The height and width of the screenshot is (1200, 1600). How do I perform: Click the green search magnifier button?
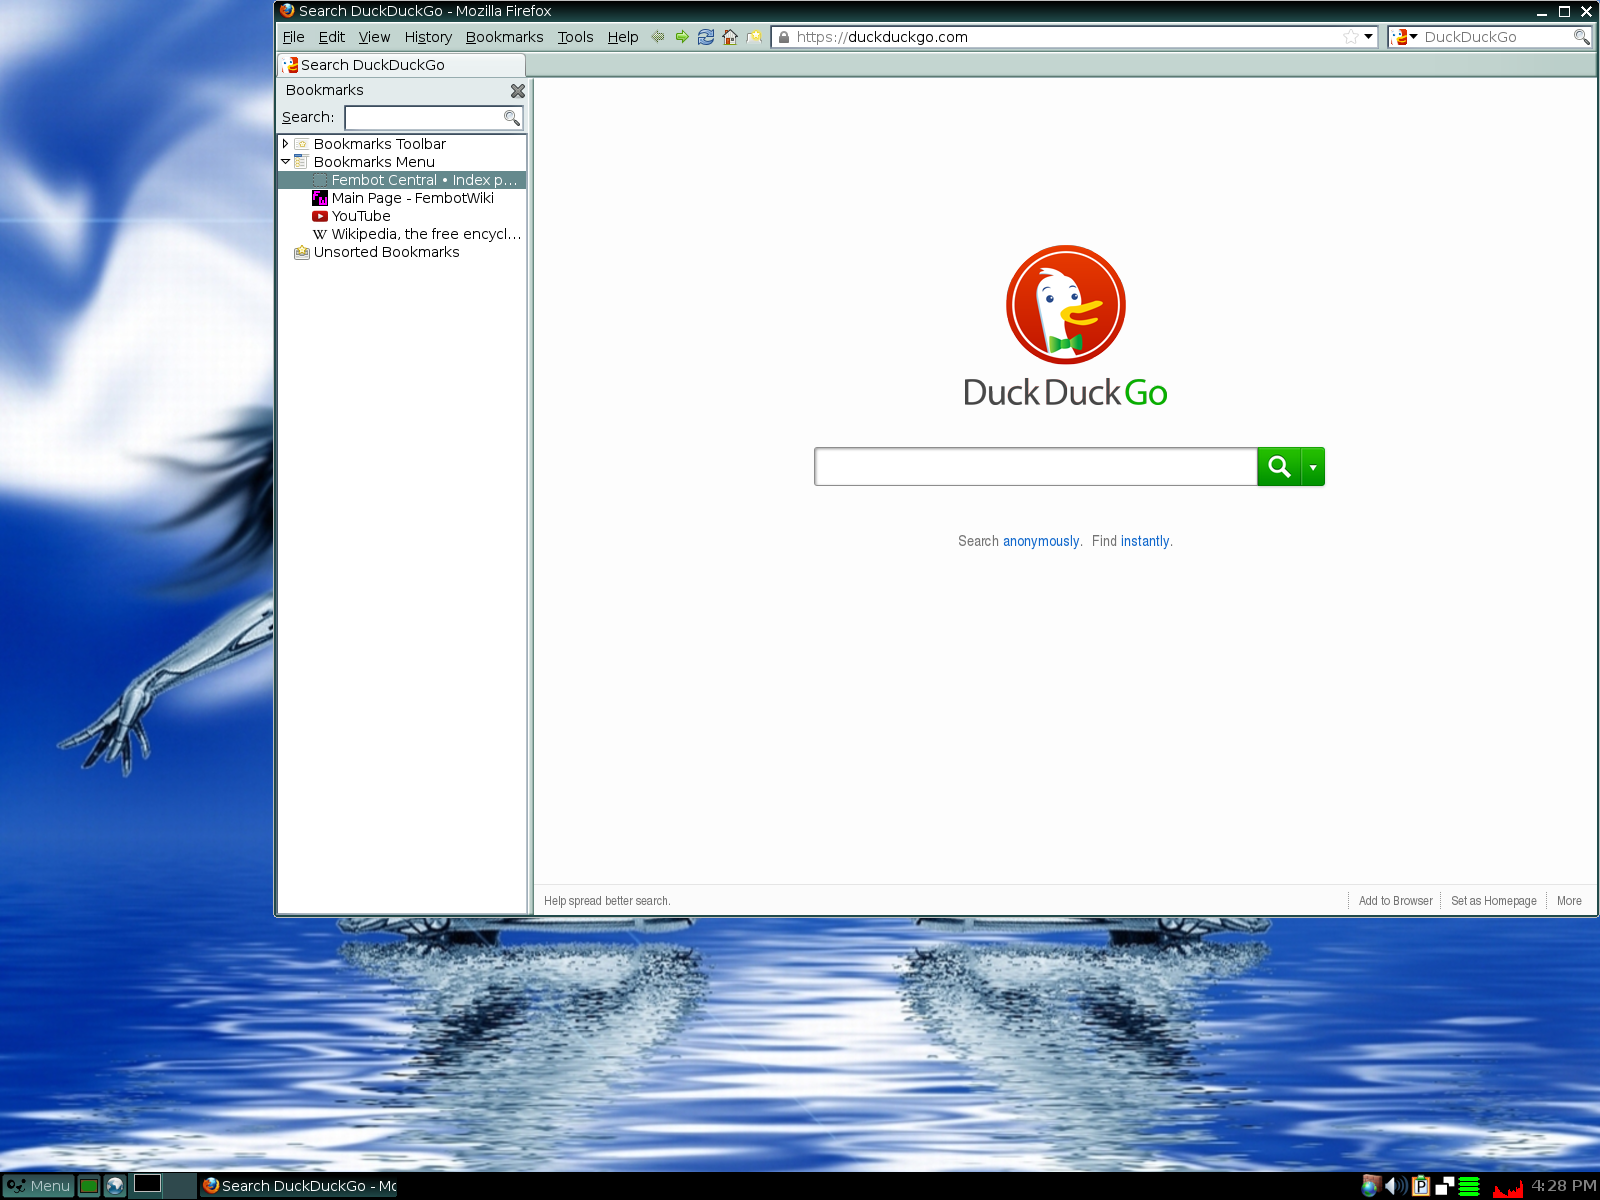pos(1278,467)
